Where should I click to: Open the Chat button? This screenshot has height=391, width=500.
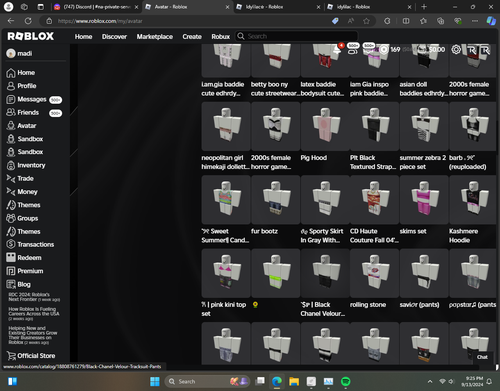482,357
